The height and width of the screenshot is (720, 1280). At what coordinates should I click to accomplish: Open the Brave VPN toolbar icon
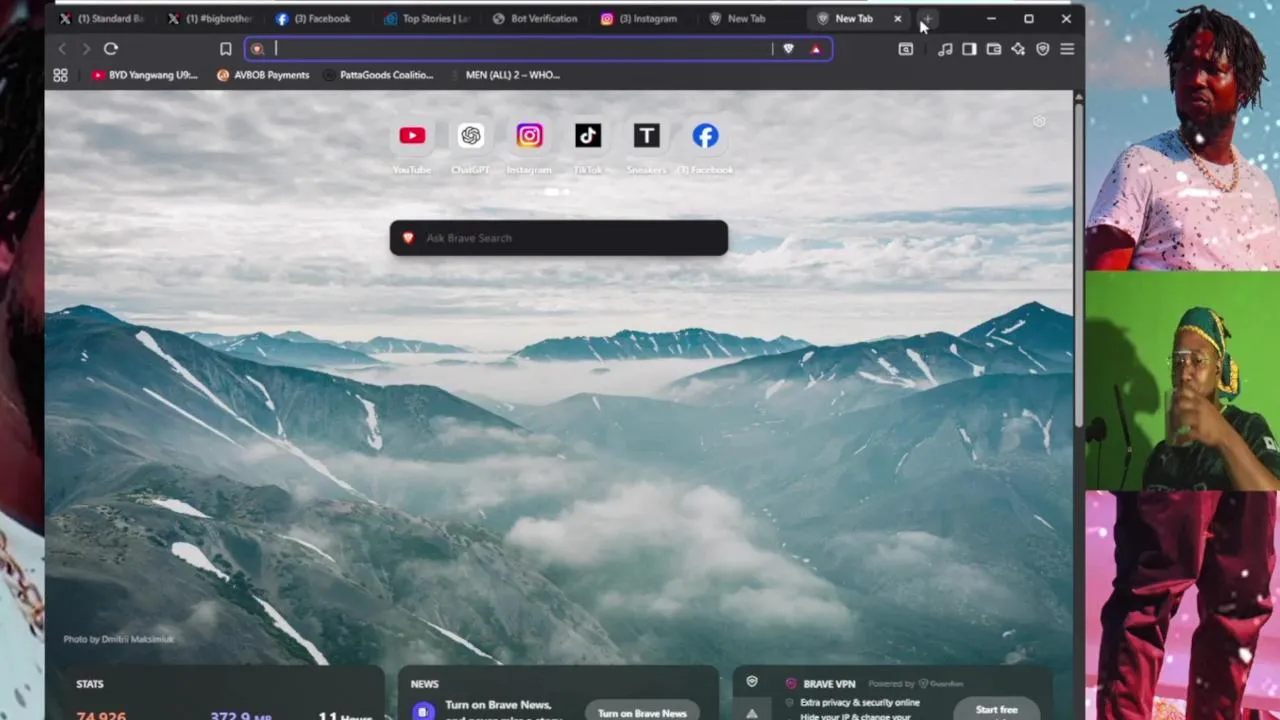coord(1043,49)
